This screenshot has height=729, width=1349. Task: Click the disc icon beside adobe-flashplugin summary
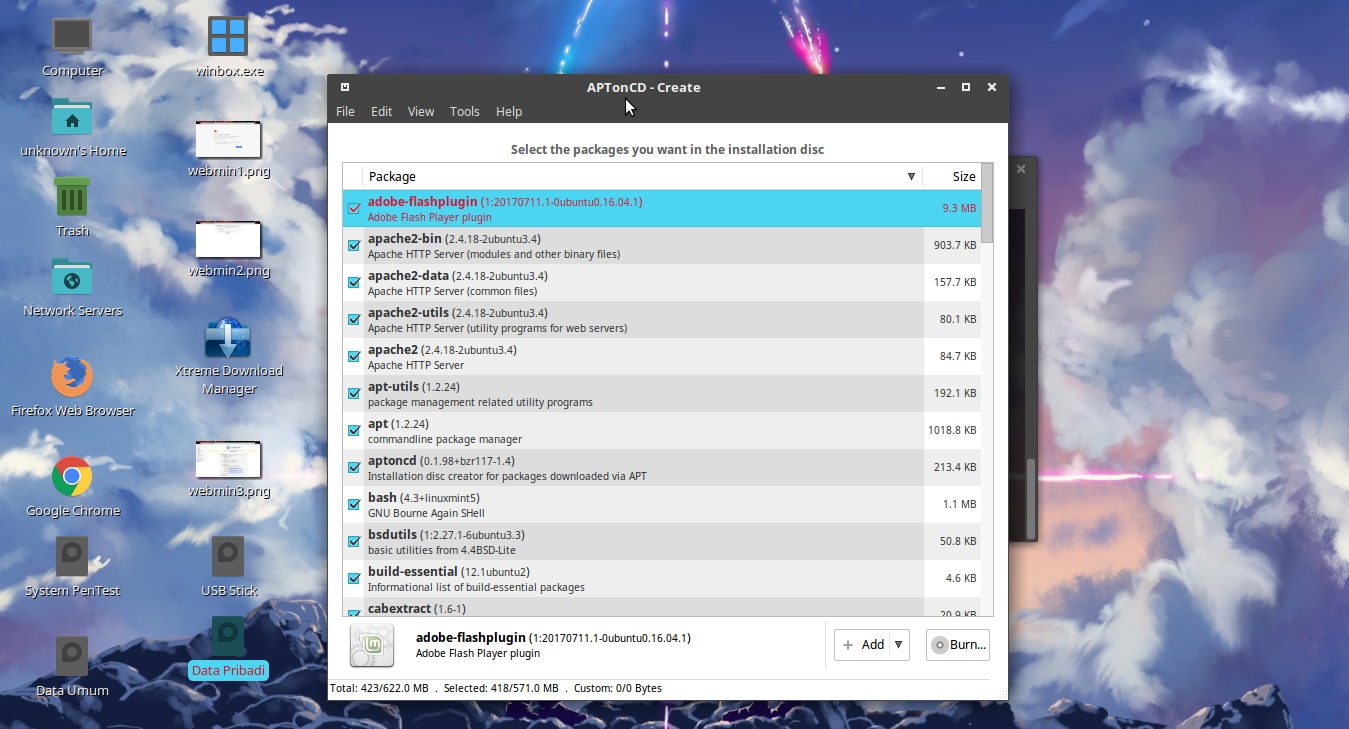pos(371,645)
